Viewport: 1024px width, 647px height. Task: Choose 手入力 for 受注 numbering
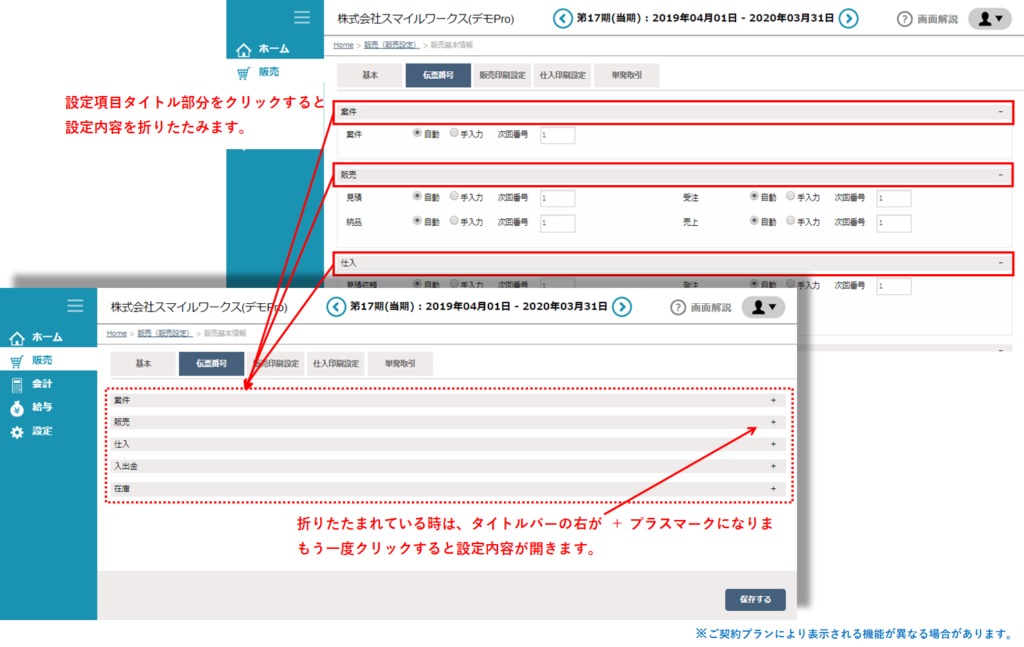pyautogui.click(x=790, y=196)
